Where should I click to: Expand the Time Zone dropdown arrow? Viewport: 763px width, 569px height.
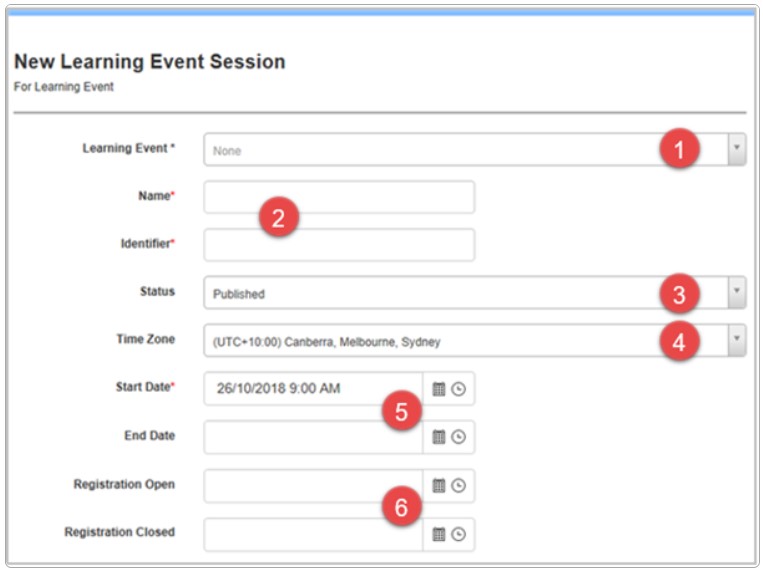736,341
